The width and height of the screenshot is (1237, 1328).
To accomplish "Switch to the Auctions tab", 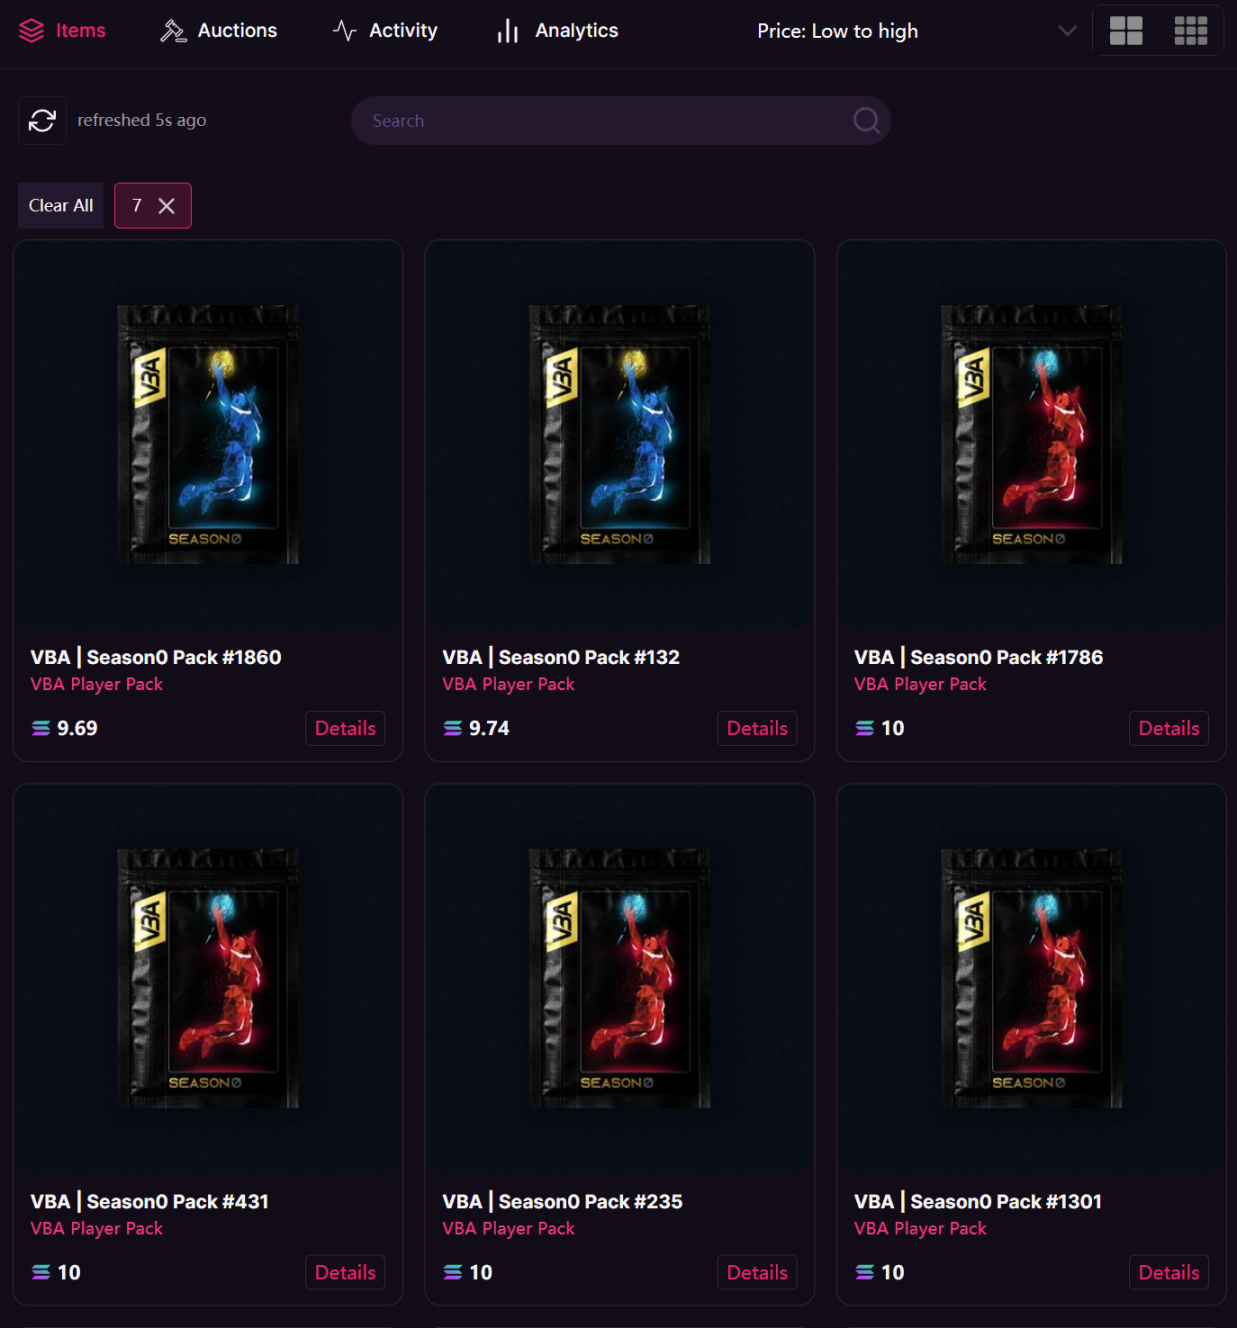I will click(x=219, y=31).
